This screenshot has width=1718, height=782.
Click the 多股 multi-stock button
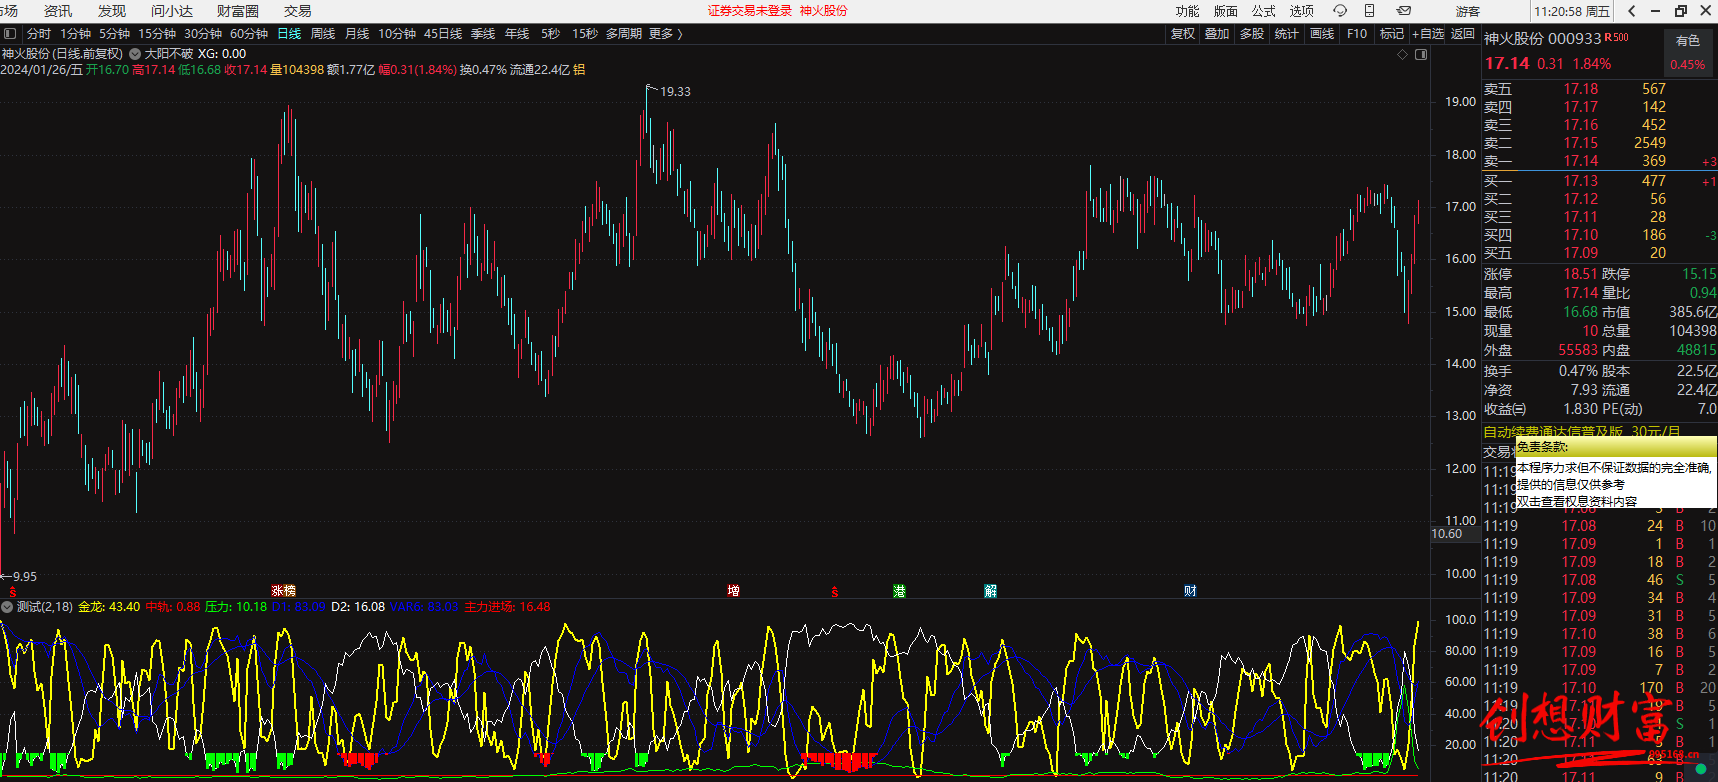pyautogui.click(x=1252, y=34)
